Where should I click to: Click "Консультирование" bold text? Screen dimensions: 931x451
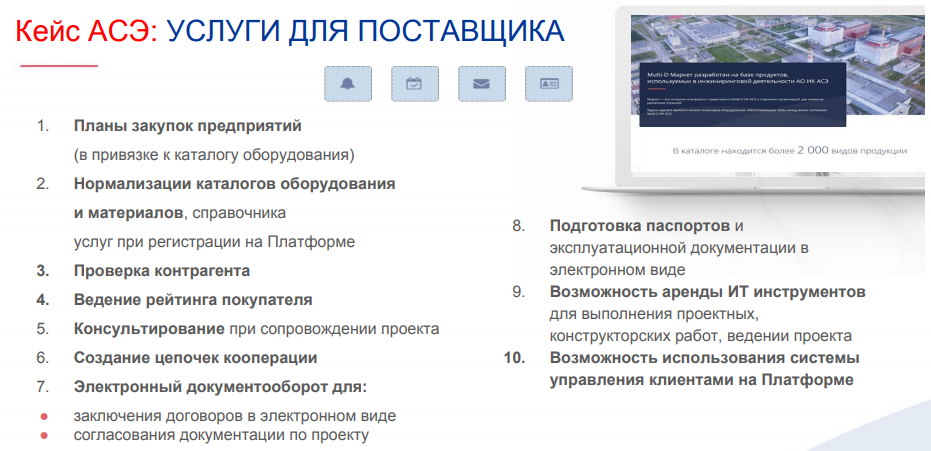pyautogui.click(x=148, y=328)
